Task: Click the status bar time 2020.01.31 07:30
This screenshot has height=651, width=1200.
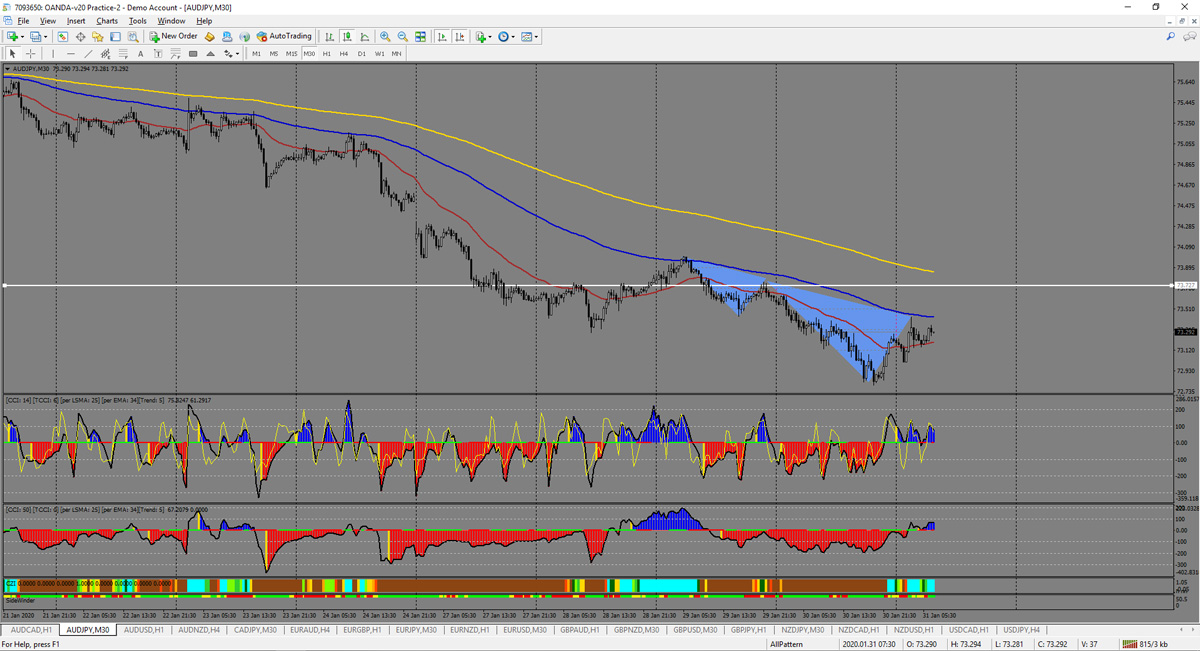Action: coord(868,644)
